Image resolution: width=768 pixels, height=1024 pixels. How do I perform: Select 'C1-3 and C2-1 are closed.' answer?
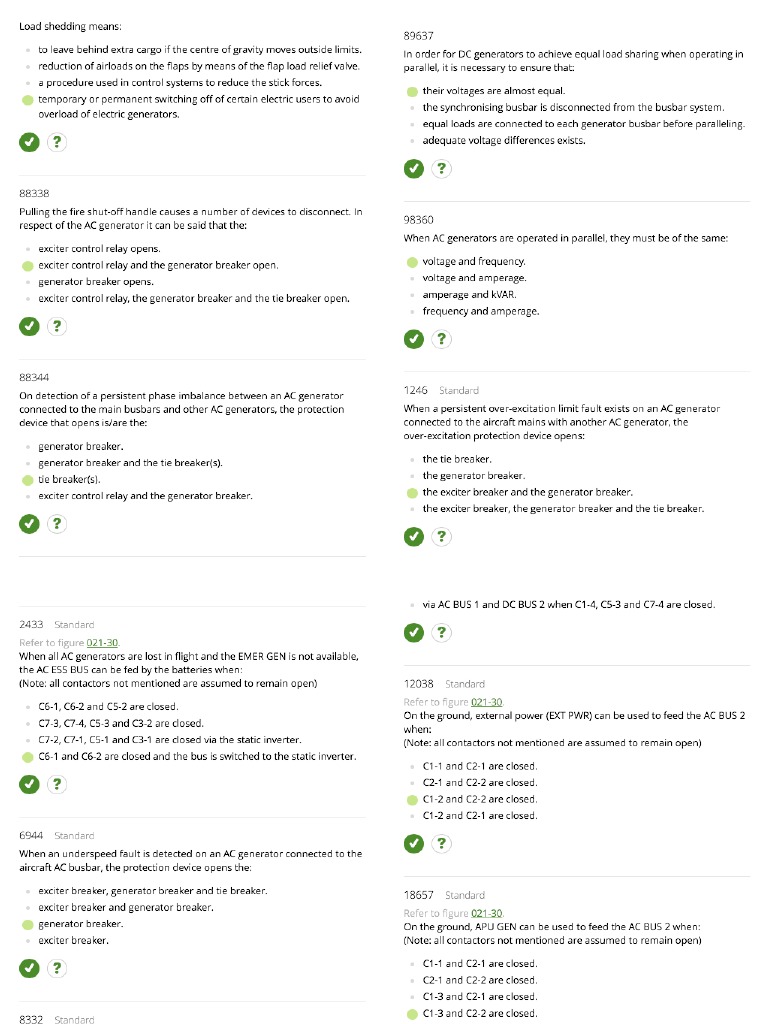coord(479,997)
